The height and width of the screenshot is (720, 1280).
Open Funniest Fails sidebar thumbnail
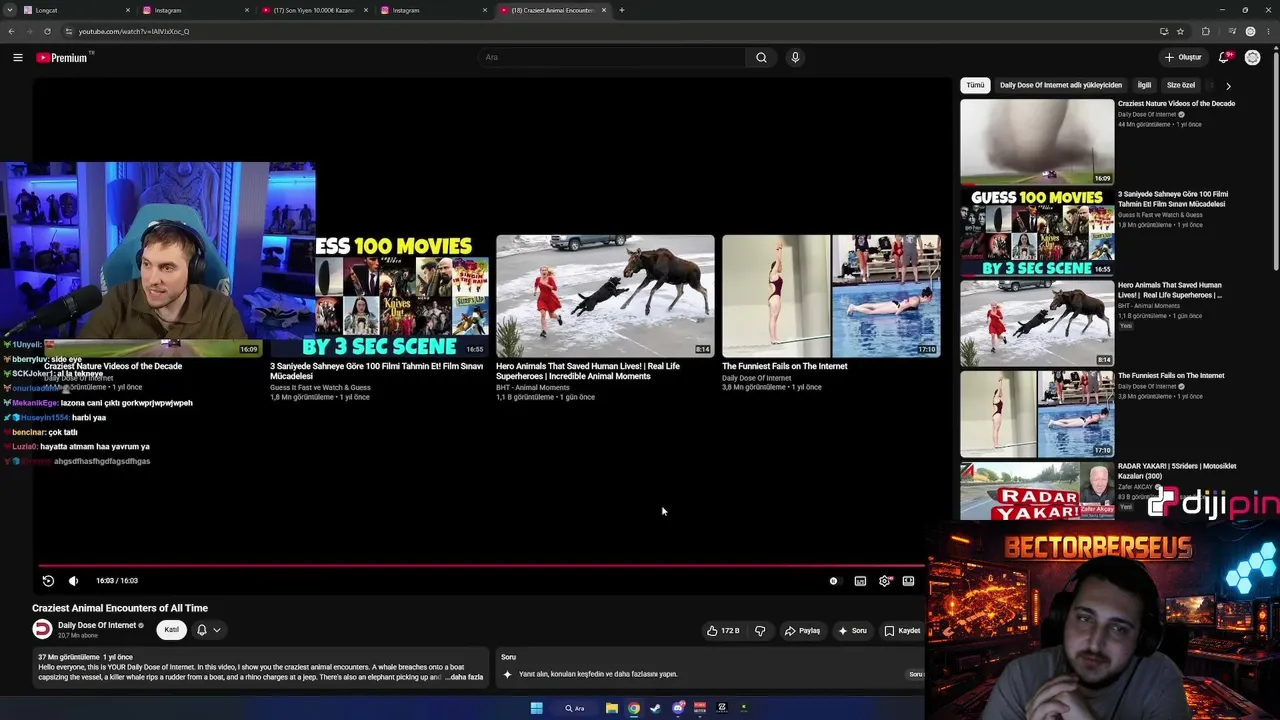pos(1037,414)
